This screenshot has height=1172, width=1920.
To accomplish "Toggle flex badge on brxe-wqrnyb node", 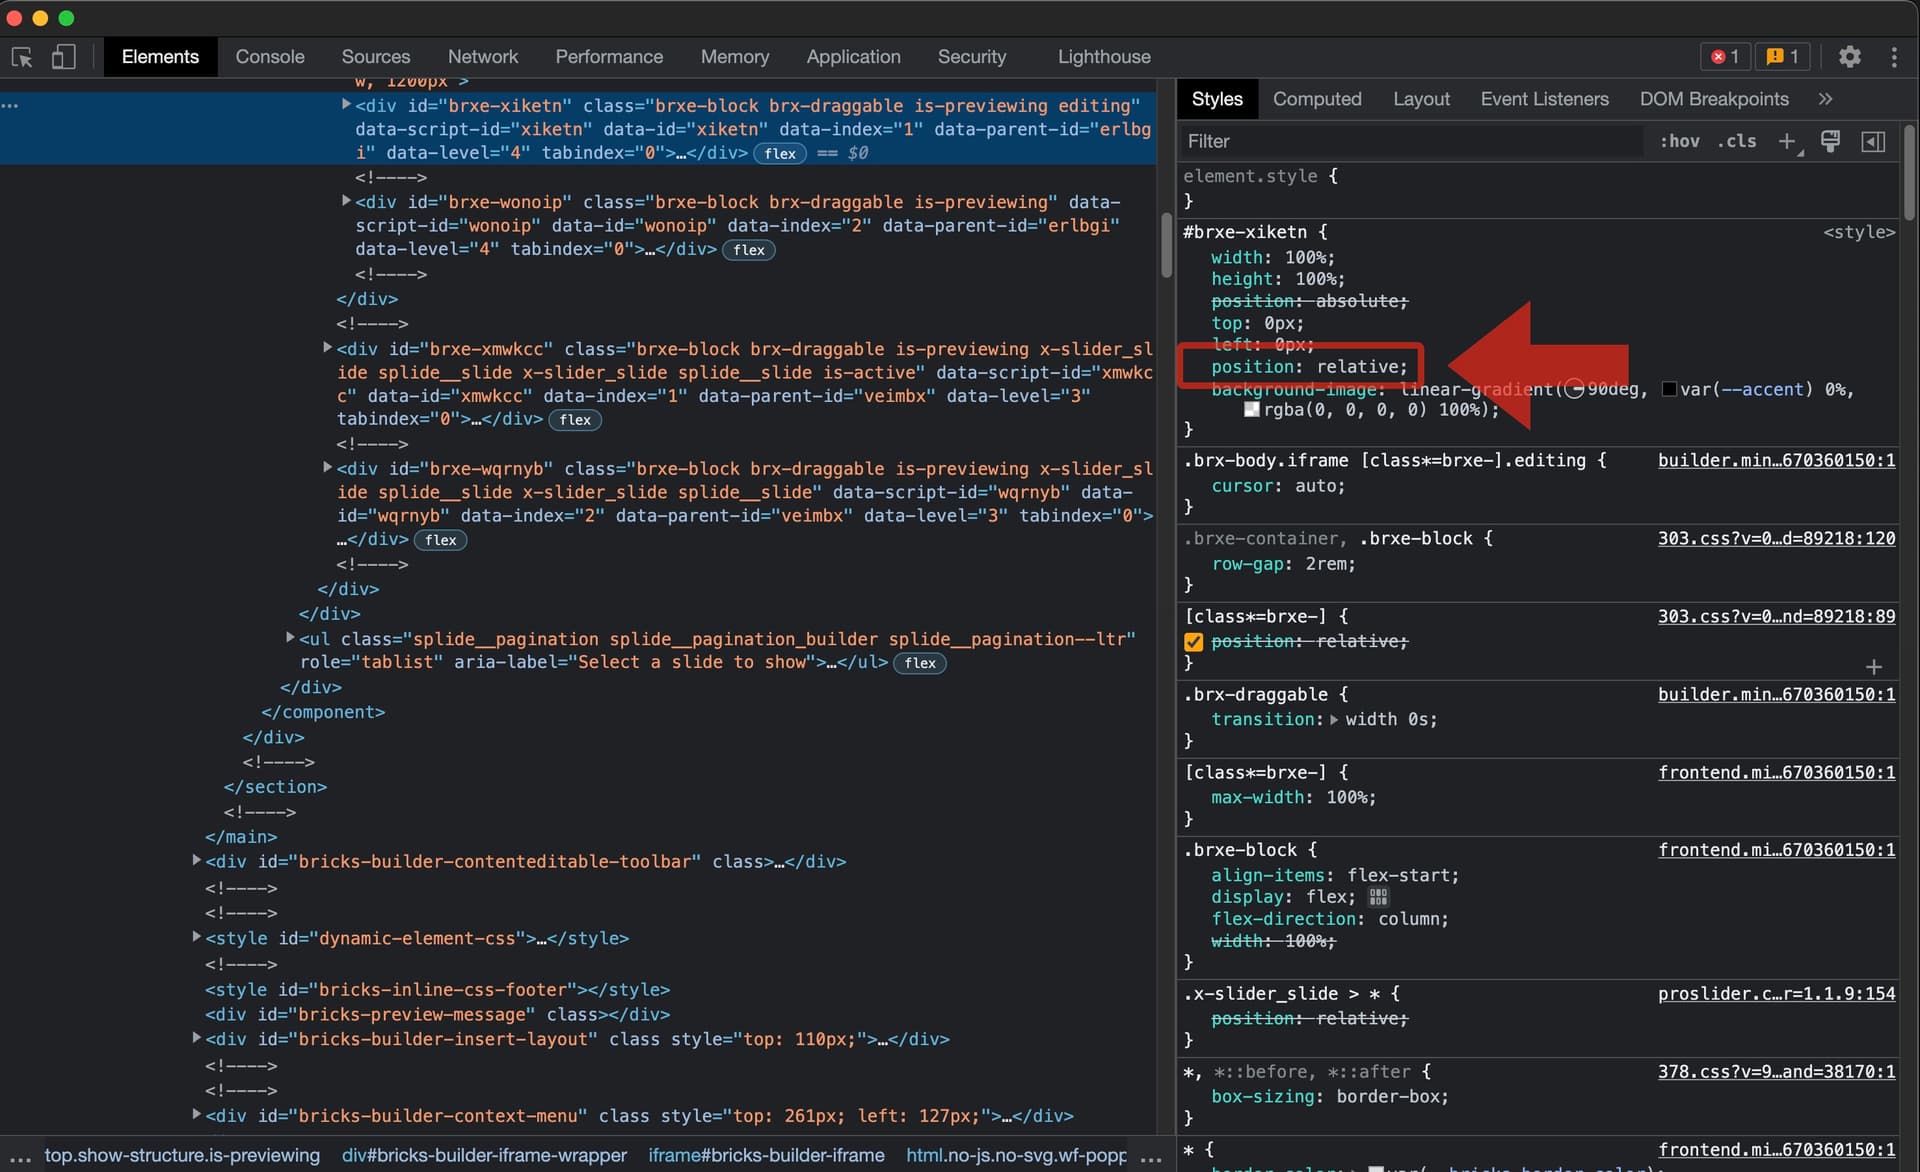I will [x=441, y=540].
